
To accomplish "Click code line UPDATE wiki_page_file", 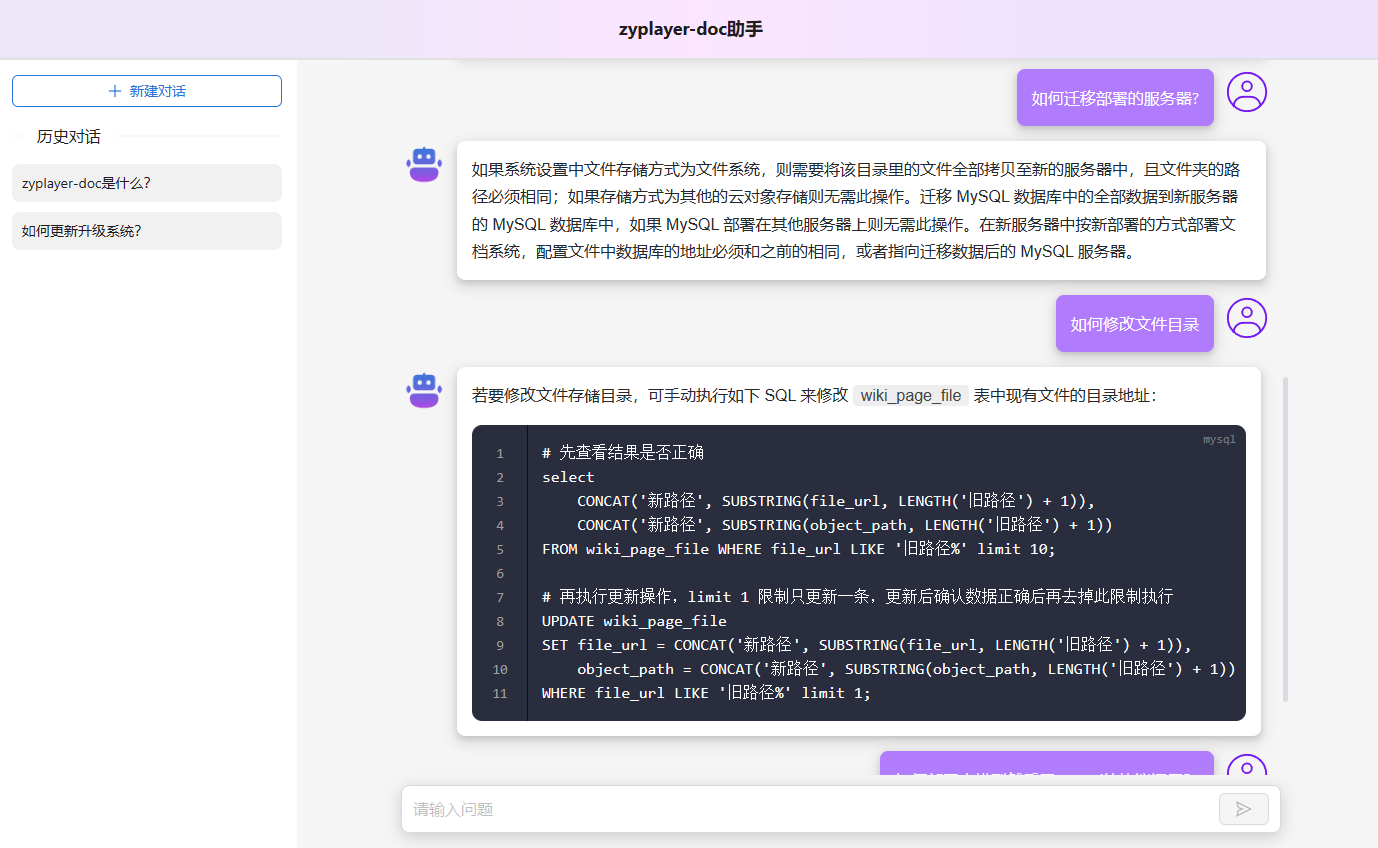I will (x=634, y=621).
